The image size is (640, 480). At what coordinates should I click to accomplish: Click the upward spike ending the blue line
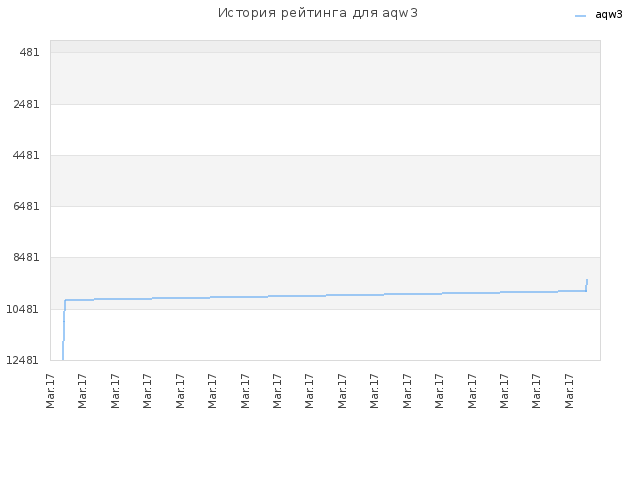(587, 285)
